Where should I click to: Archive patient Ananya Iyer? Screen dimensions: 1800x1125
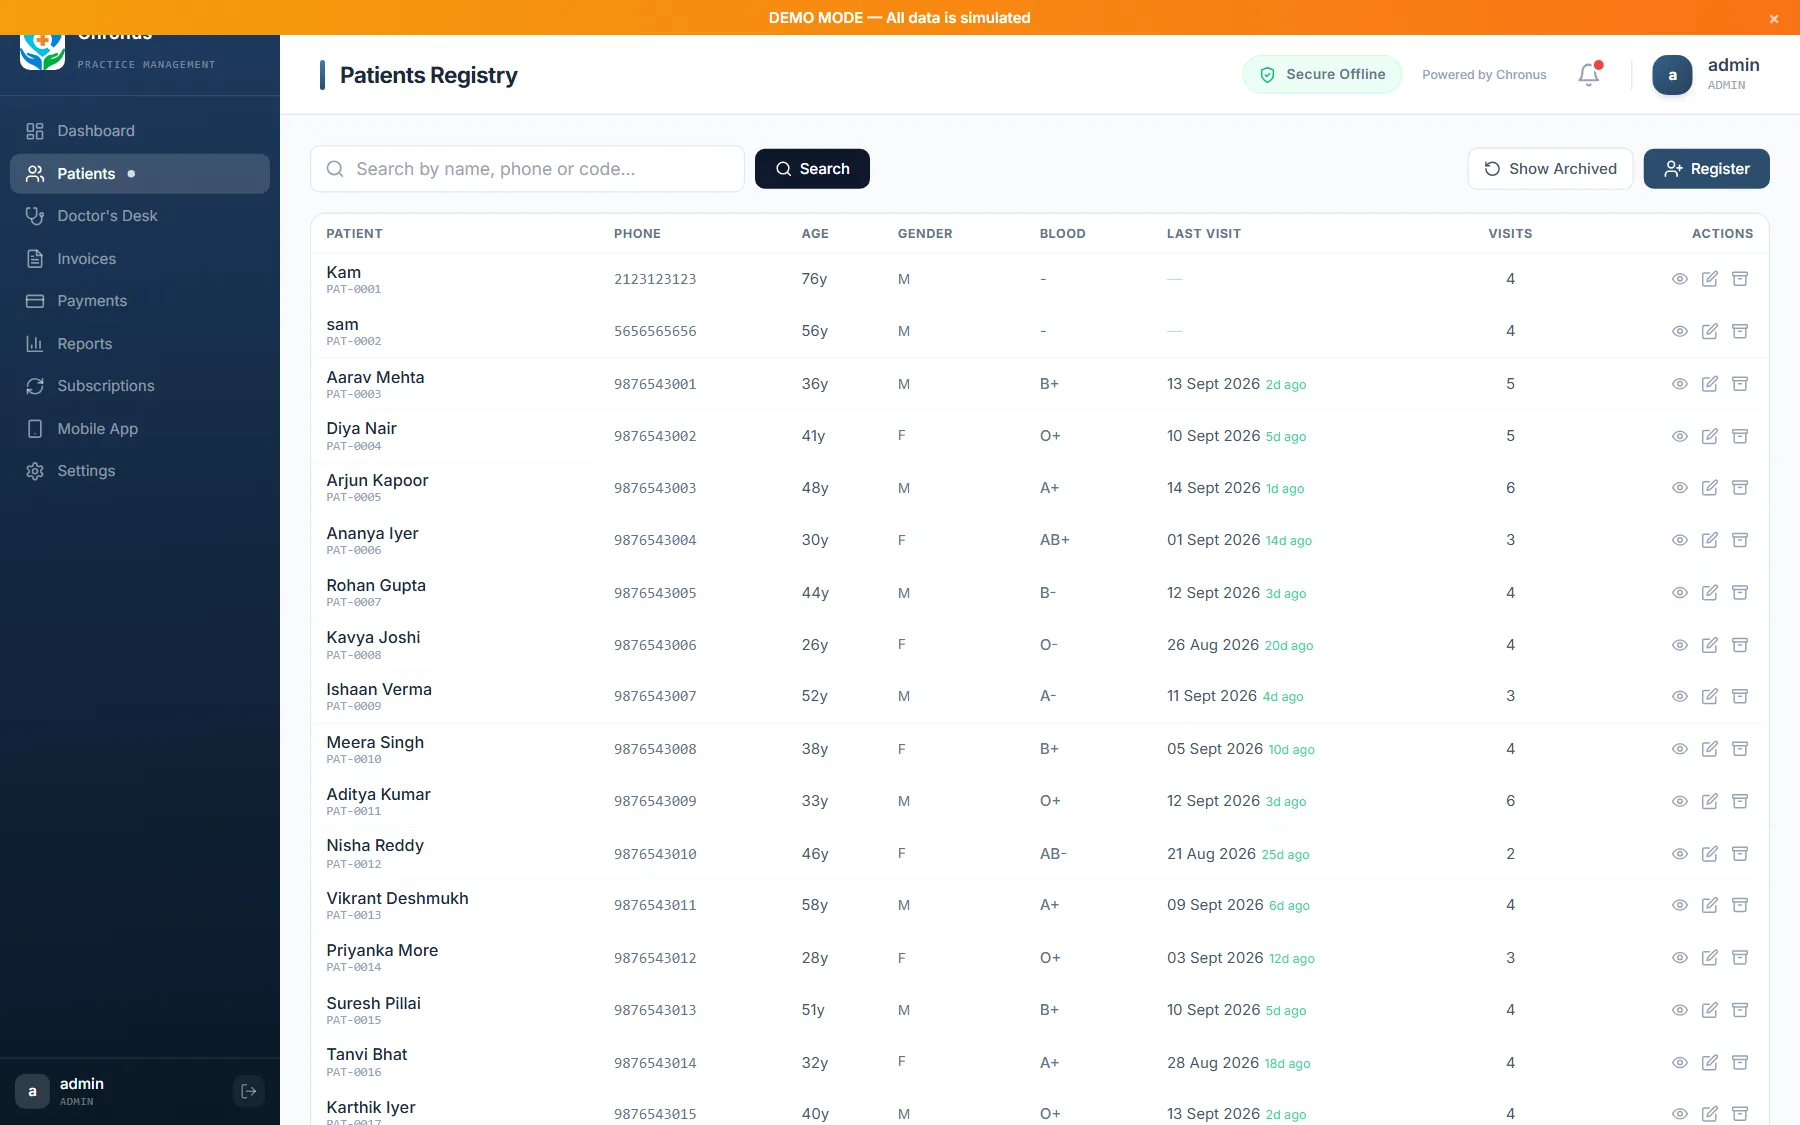(x=1740, y=540)
